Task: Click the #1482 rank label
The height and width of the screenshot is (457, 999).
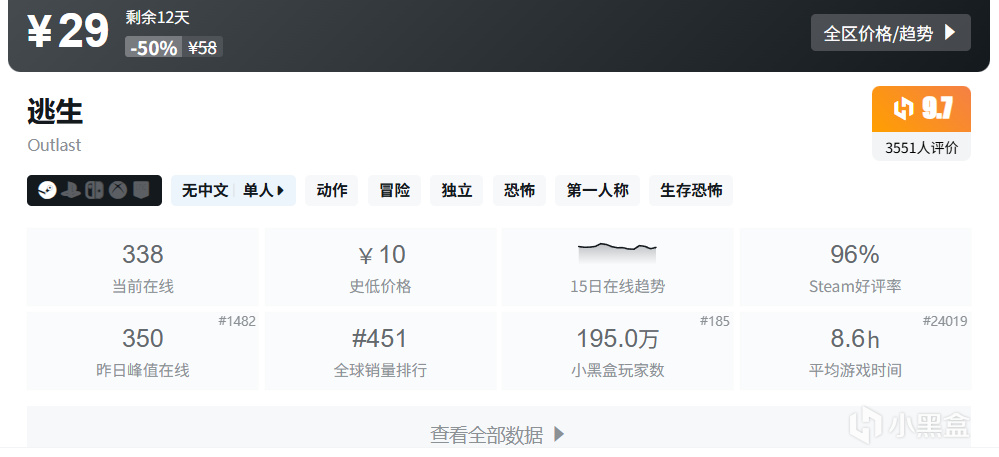Action: [x=236, y=321]
